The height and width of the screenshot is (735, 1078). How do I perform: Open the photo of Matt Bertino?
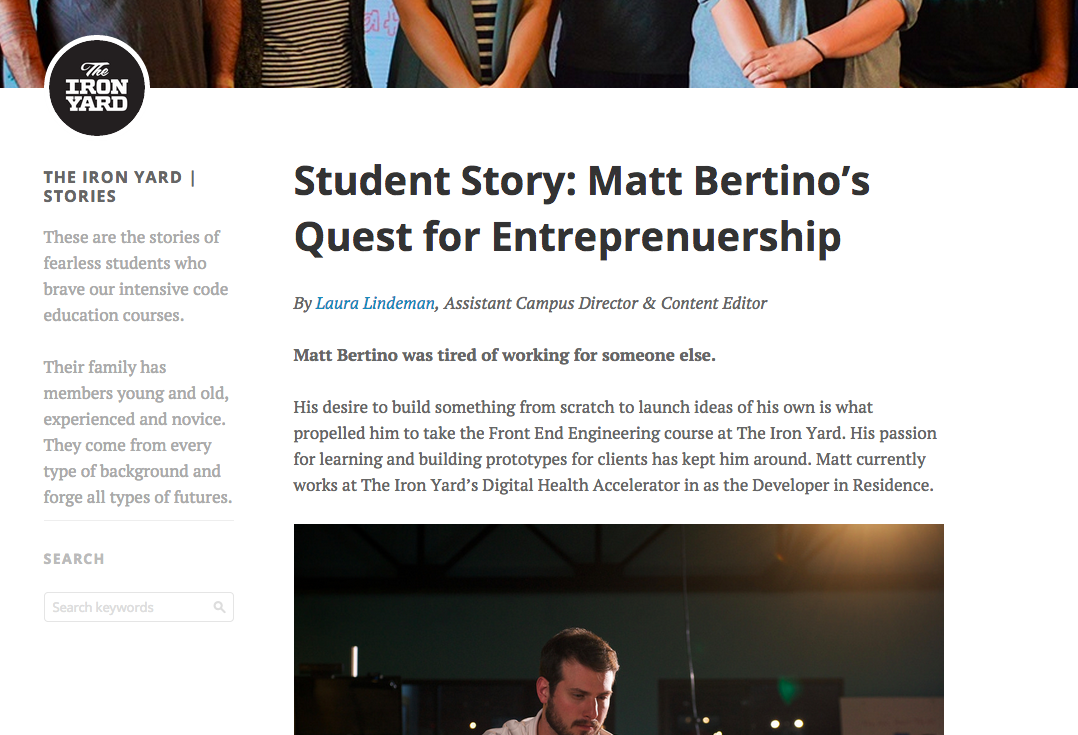(x=618, y=629)
